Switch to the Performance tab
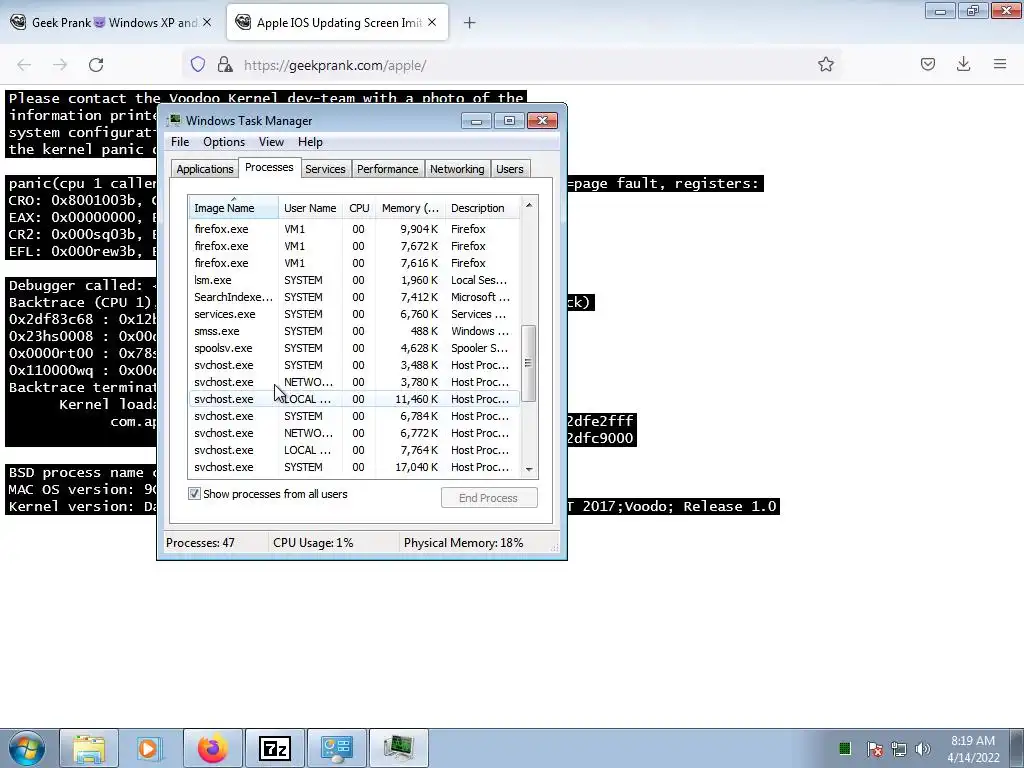Viewport: 1024px width, 768px height. pyautogui.click(x=387, y=169)
